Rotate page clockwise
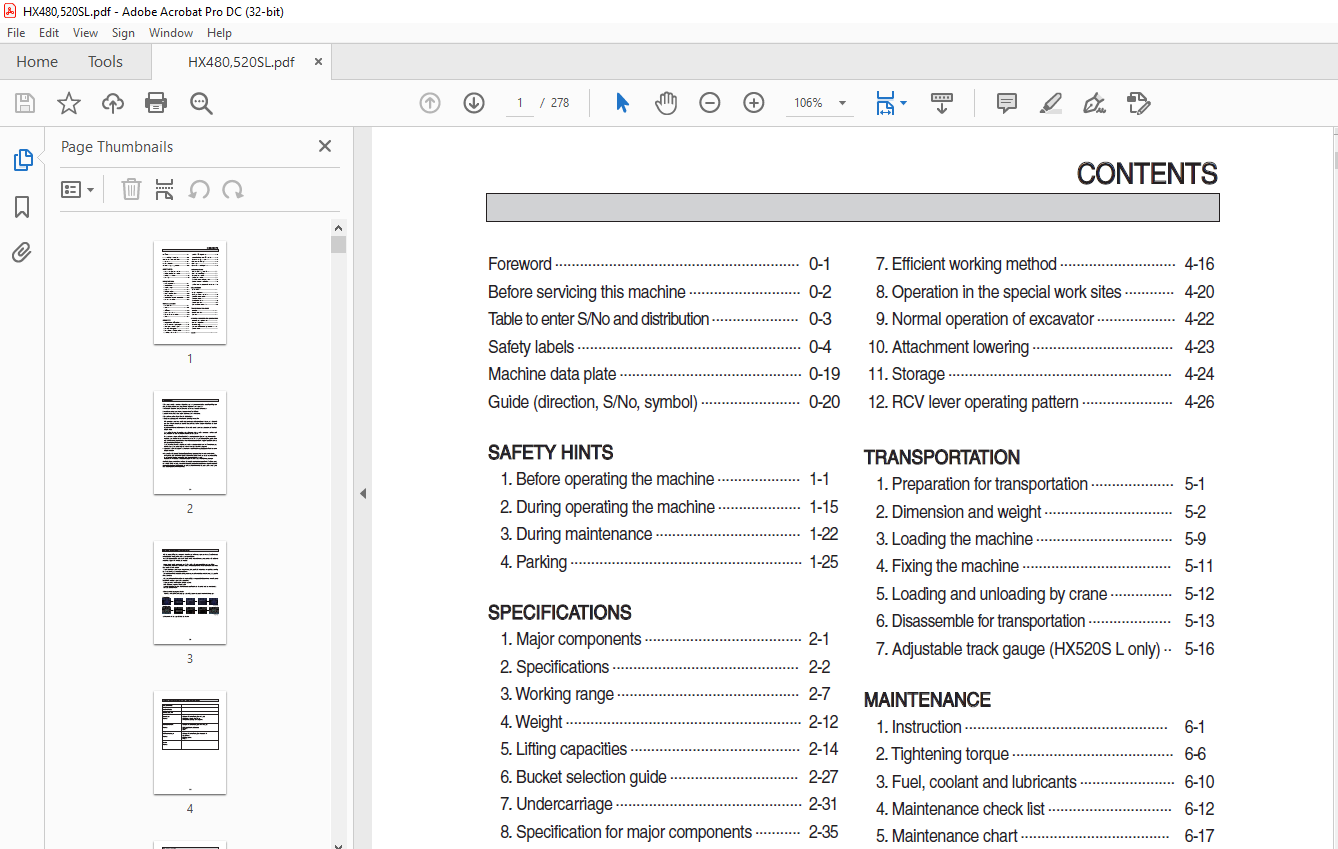Image resolution: width=1338 pixels, height=849 pixels. tap(233, 189)
